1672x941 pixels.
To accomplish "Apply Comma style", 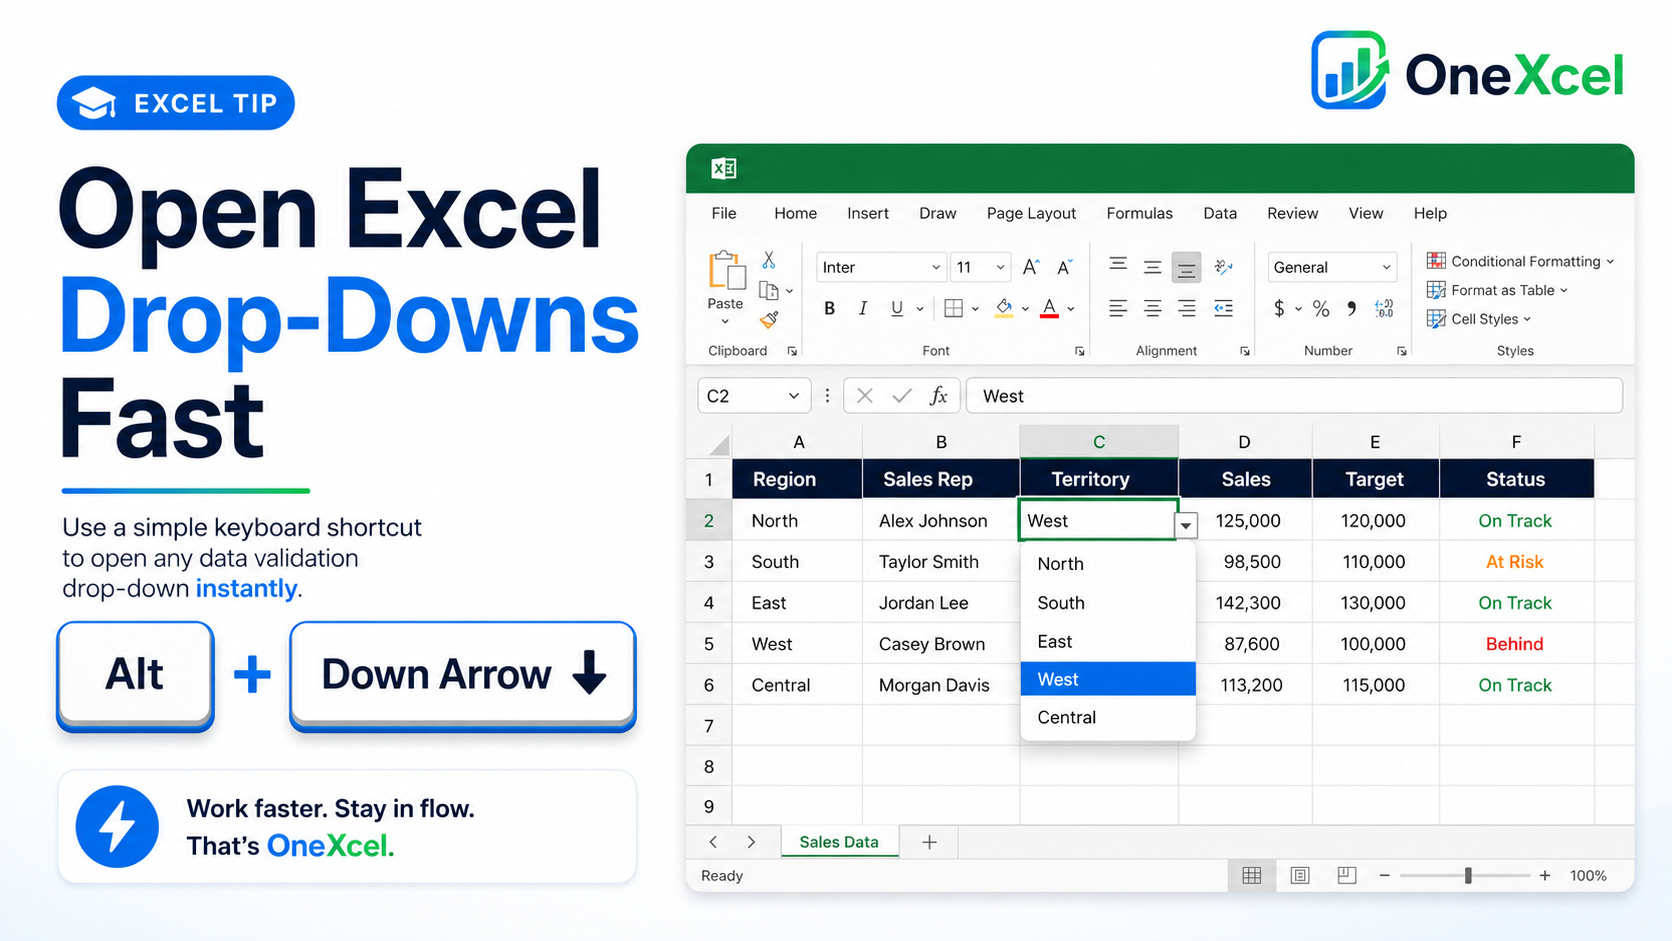I will 1351,309.
